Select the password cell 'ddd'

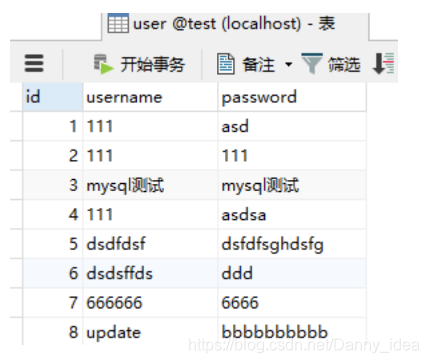coord(292,273)
